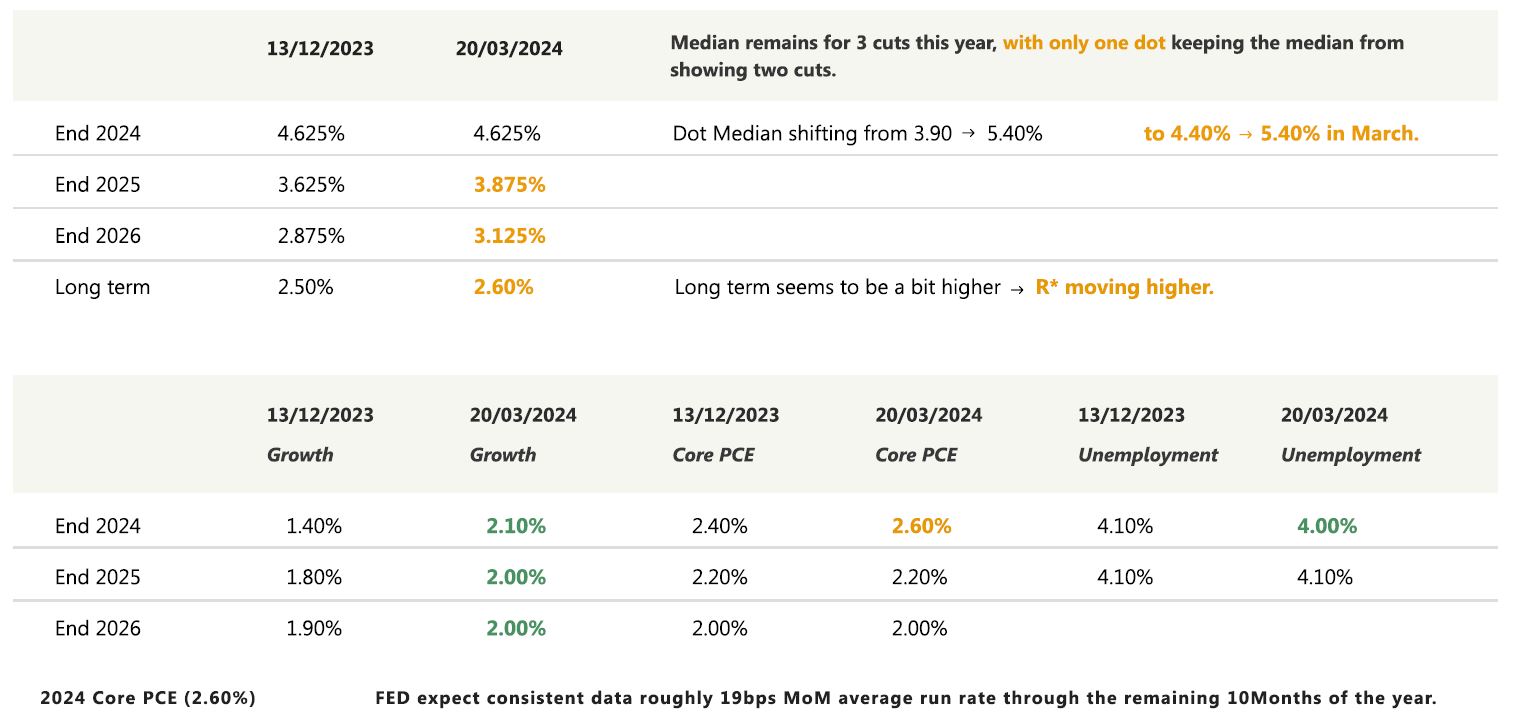1514x727 pixels.
Task: Select the 1.90% growth cell
Action: coord(314,628)
